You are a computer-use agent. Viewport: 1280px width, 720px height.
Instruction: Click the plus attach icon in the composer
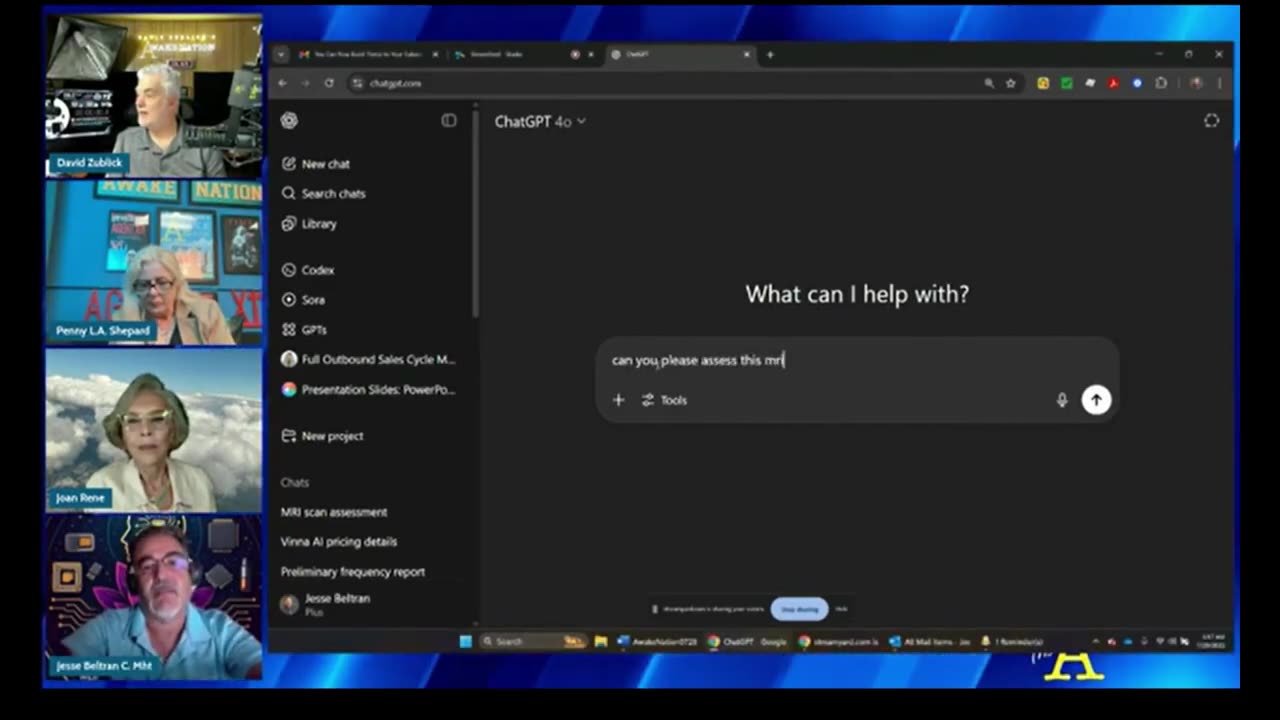618,400
